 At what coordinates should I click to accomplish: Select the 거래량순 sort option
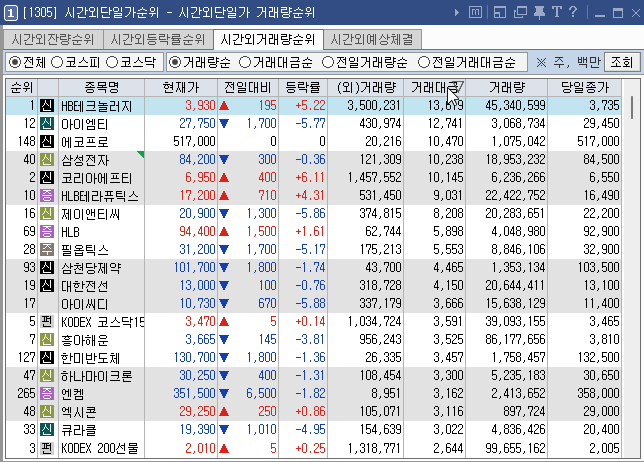tap(175, 62)
